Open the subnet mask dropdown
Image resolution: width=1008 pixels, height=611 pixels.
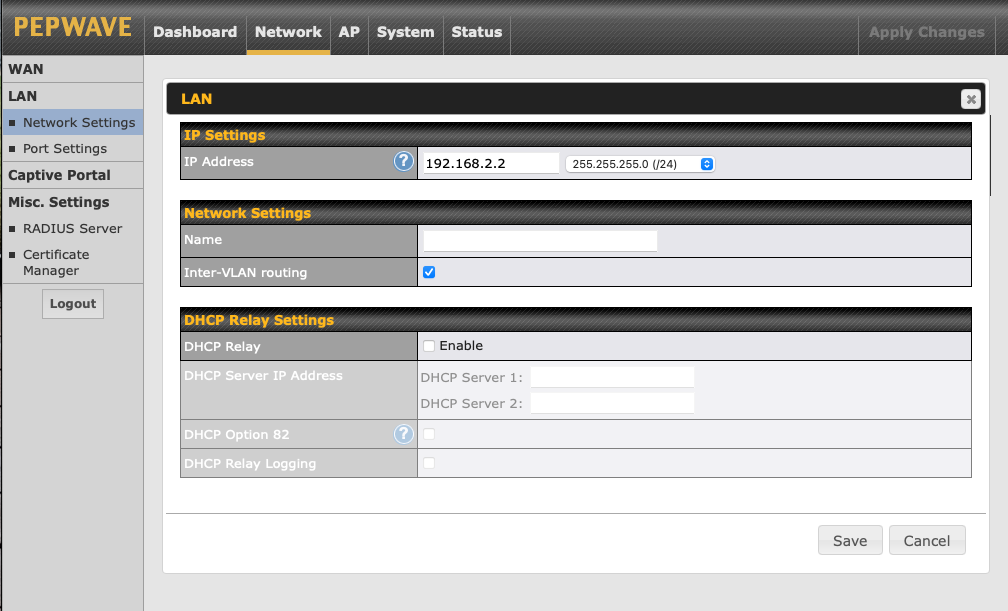click(x=640, y=164)
